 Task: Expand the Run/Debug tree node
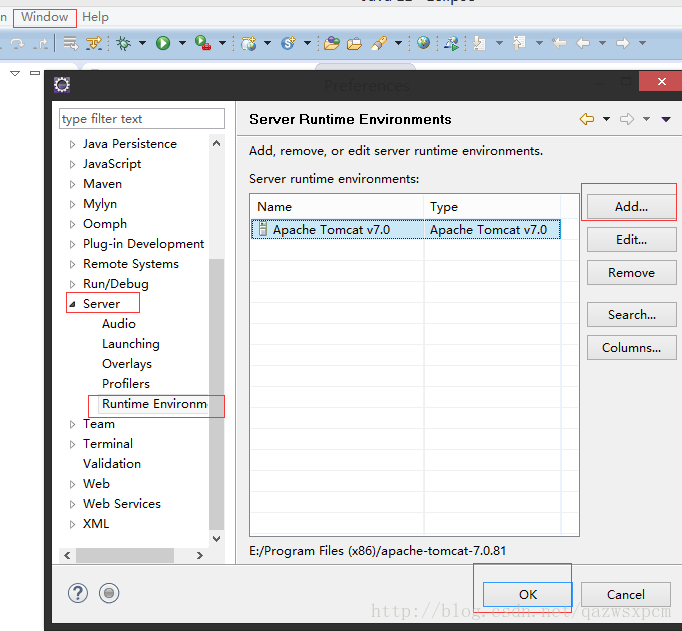point(72,284)
